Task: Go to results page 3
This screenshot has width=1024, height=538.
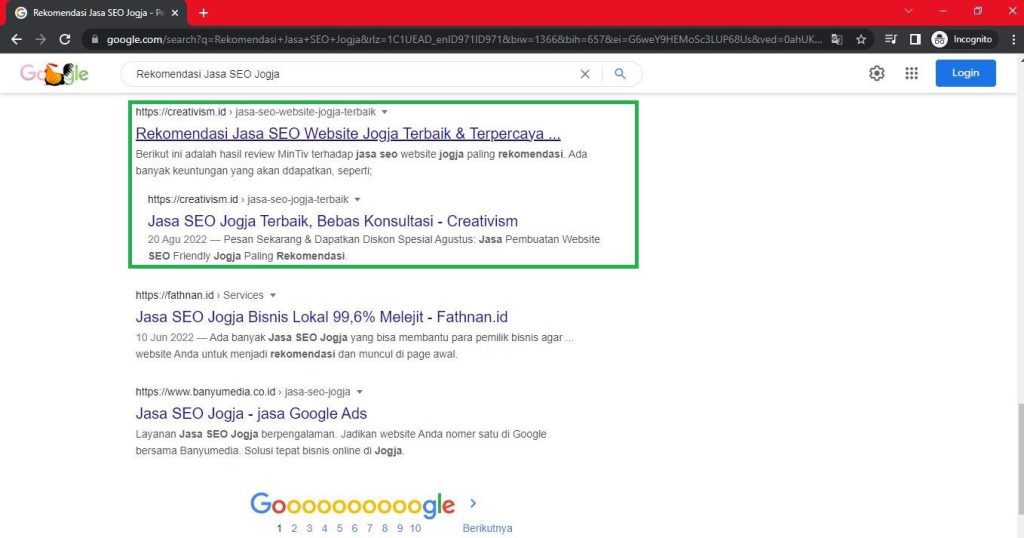Action: click(x=309, y=528)
